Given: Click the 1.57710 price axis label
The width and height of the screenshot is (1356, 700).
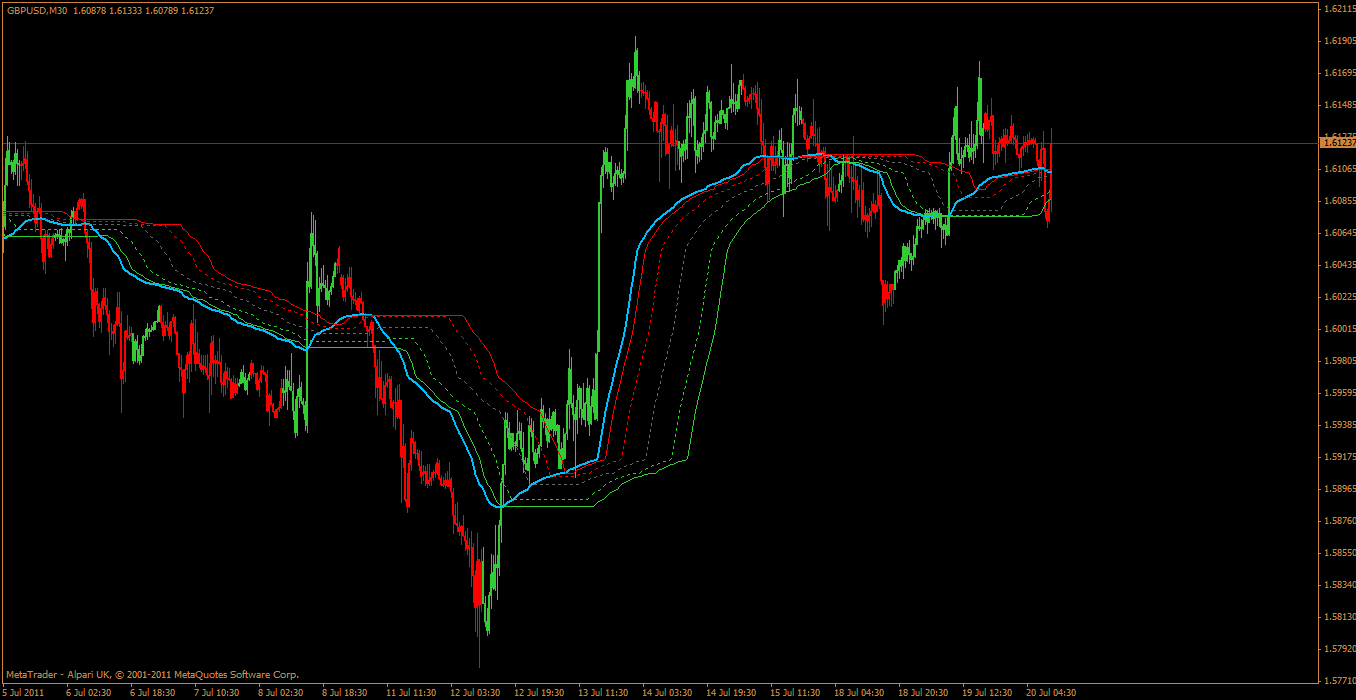Looking at the screenshot, I should 1338,681.
